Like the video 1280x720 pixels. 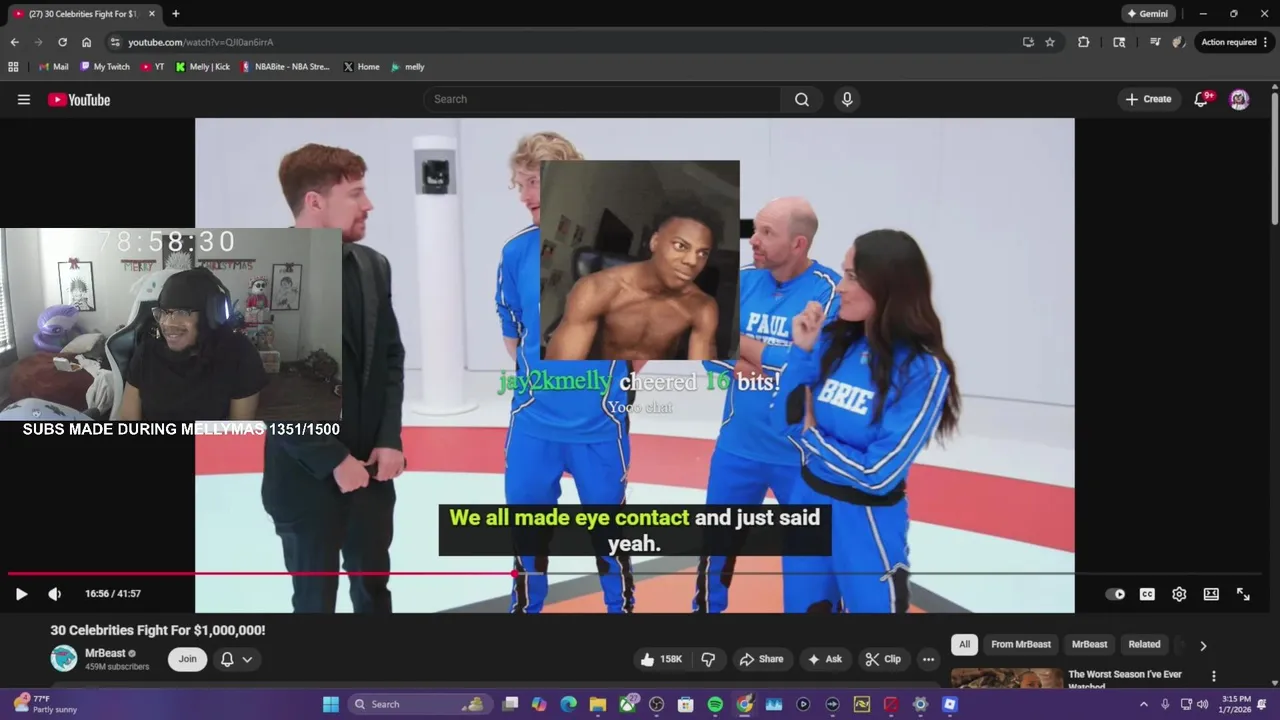[x=661, y=659]
